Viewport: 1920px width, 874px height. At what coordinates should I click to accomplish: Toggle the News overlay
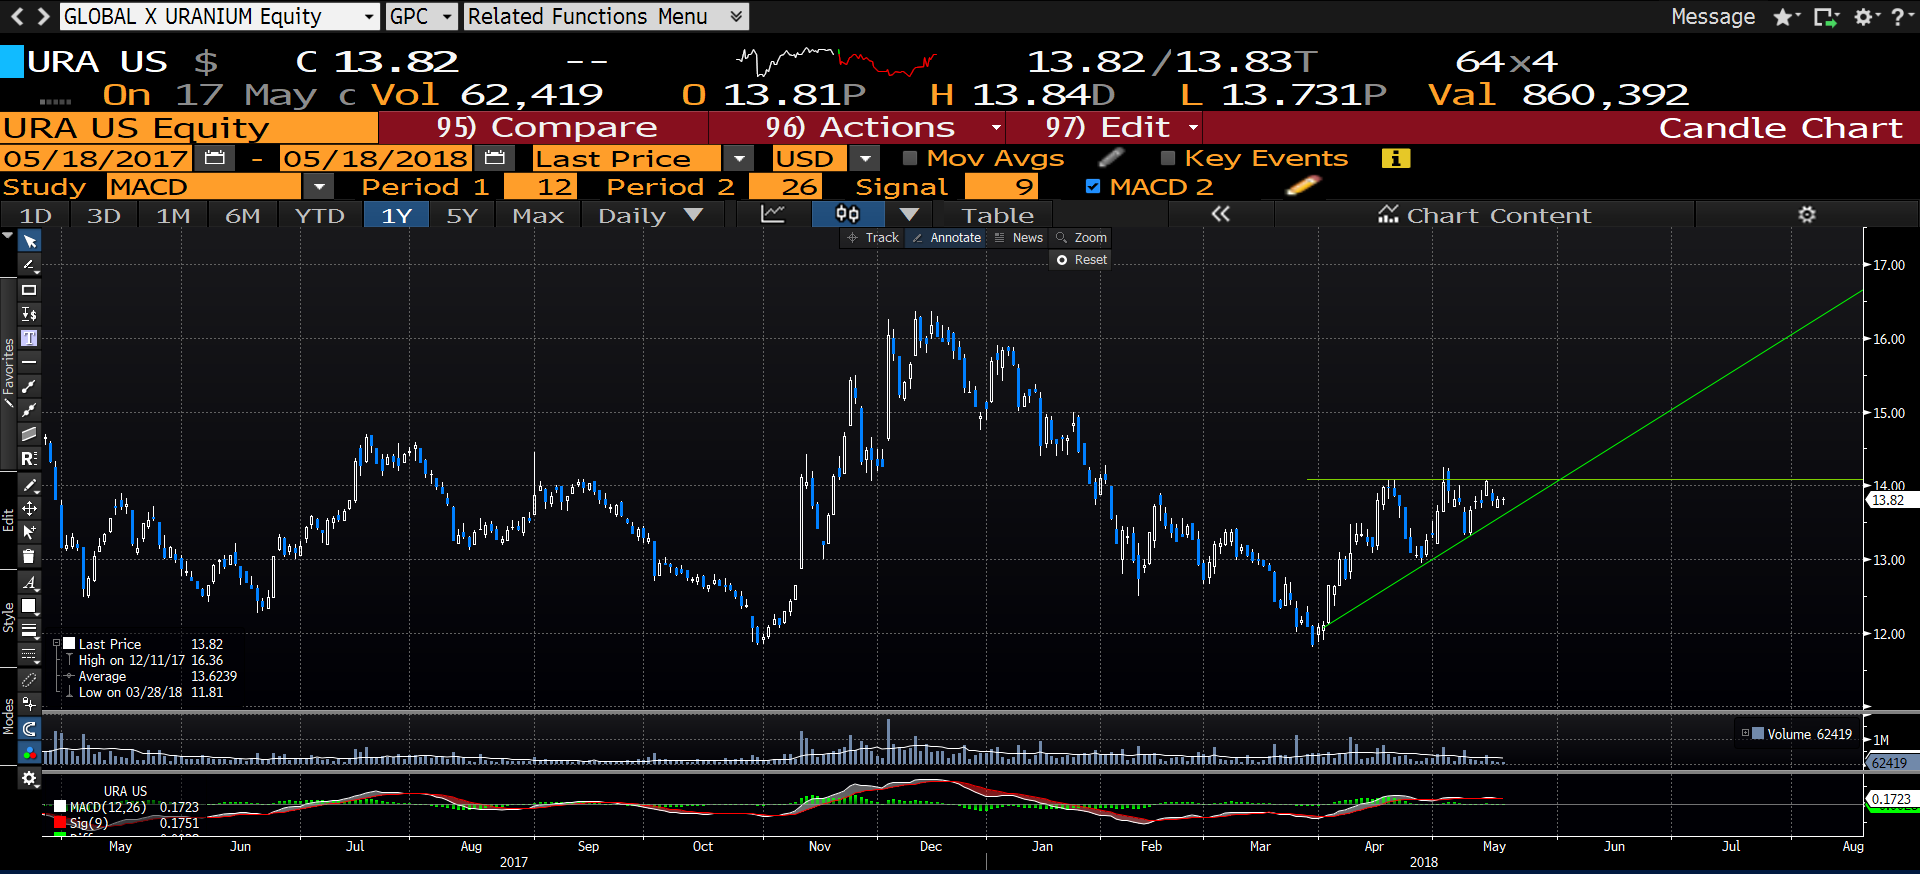(x=1019, y=238)
